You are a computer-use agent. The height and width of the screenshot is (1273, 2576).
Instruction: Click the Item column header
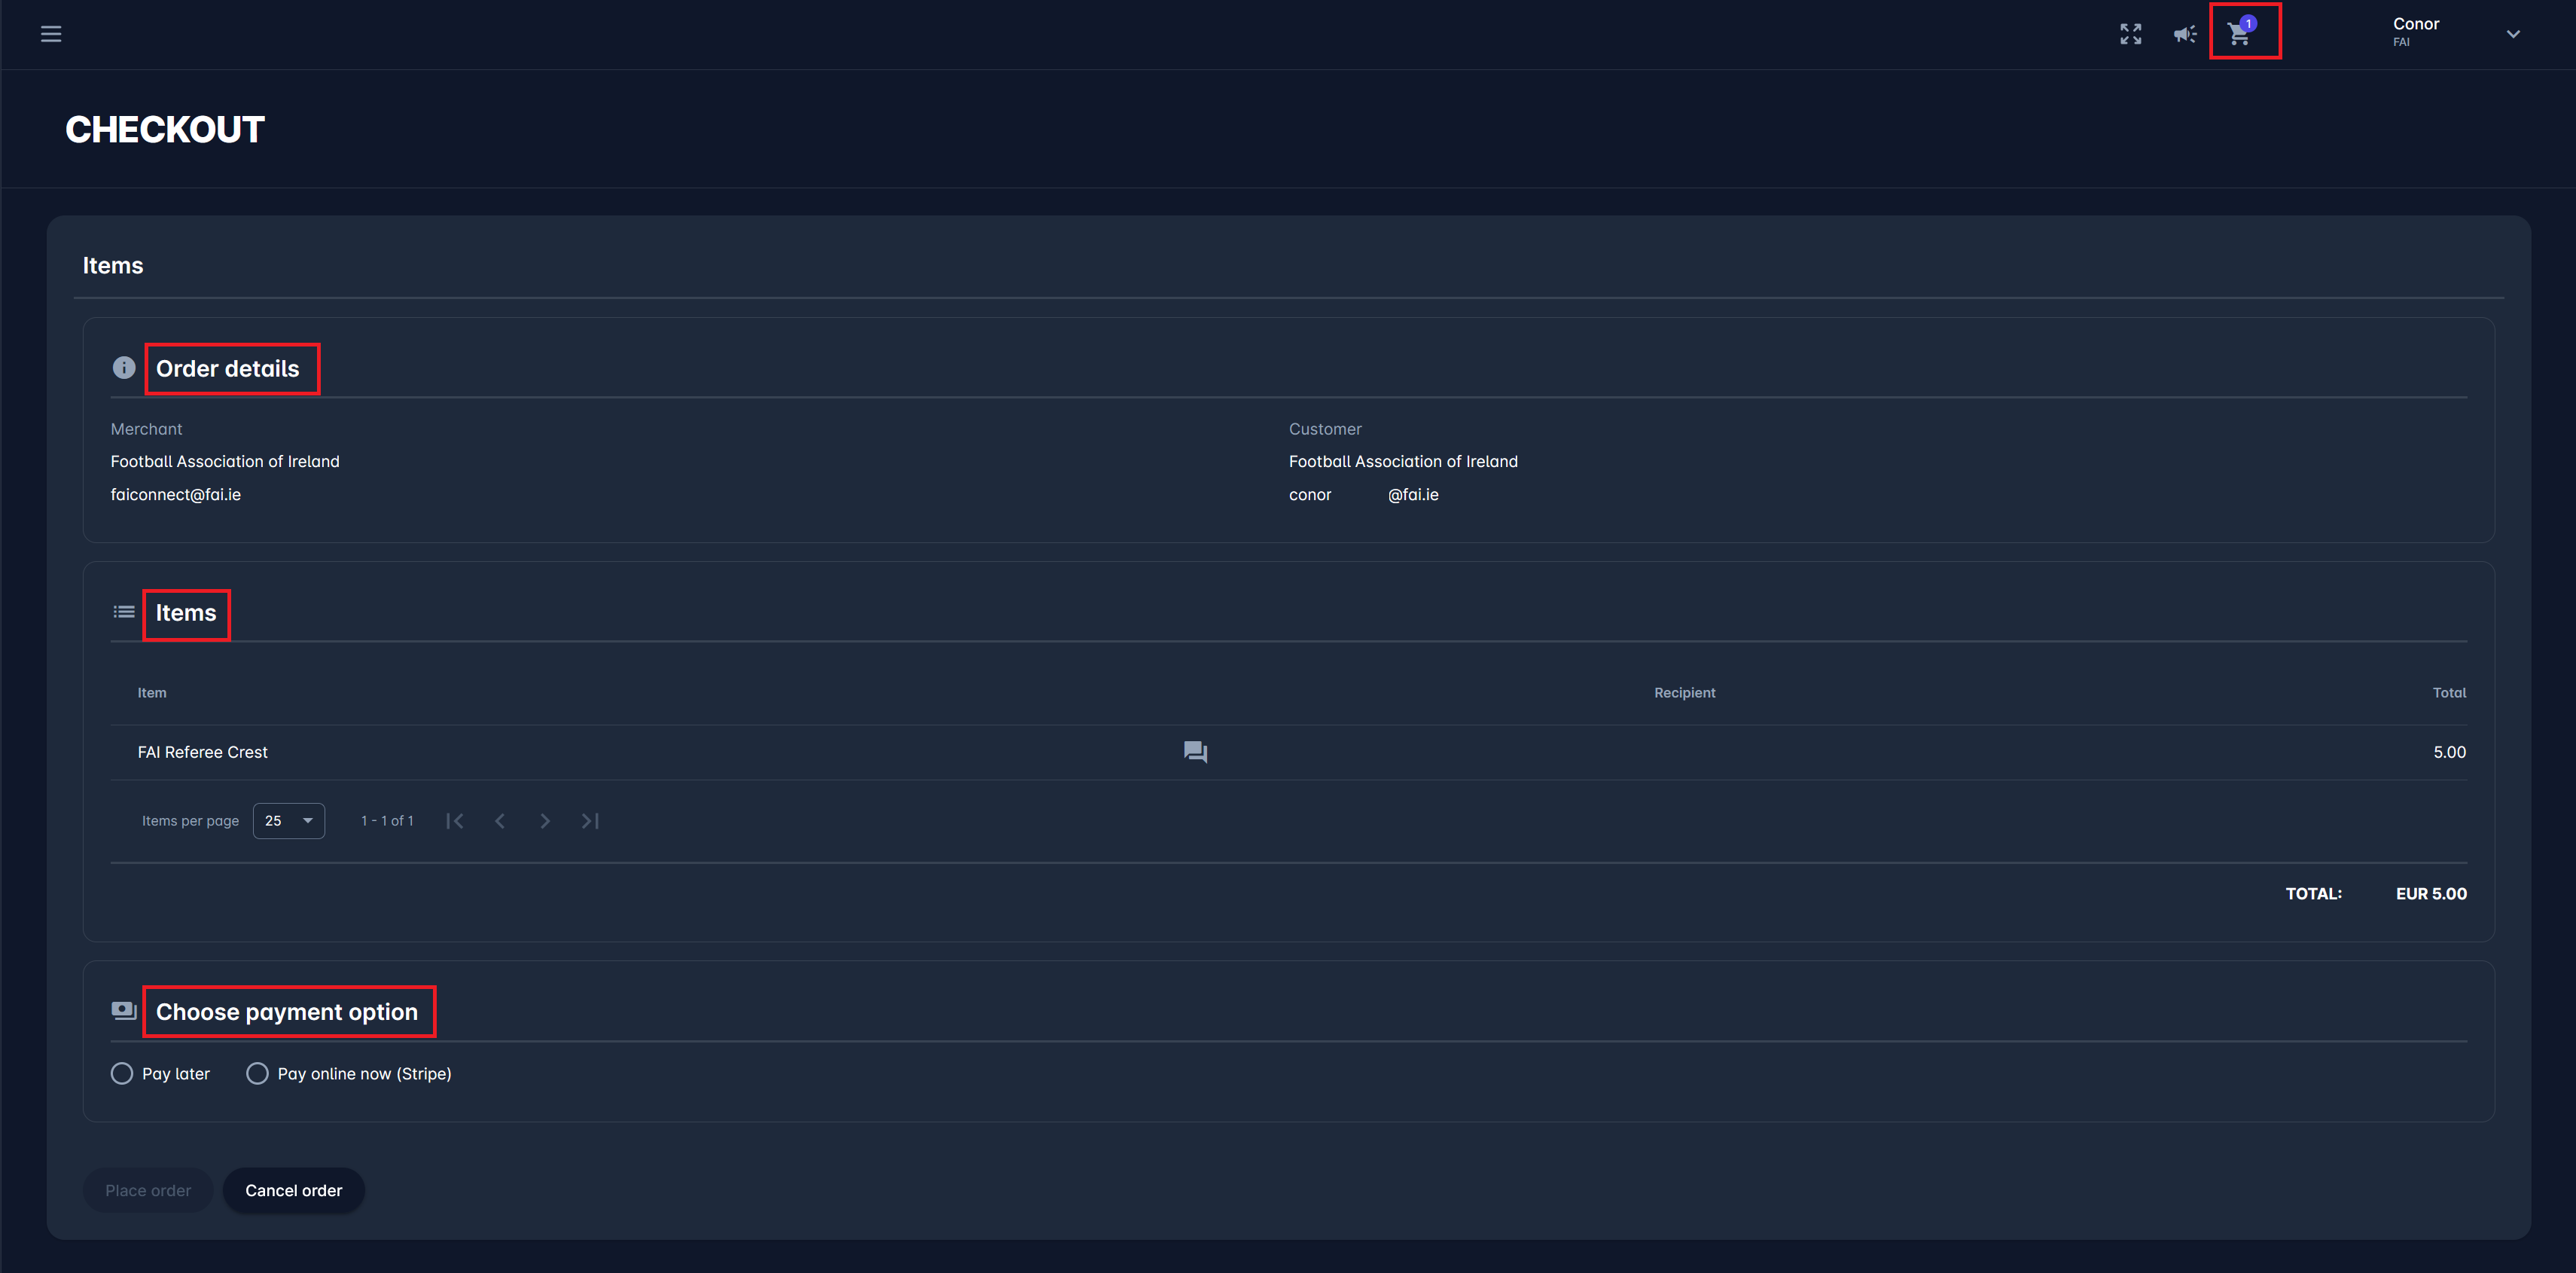152,693
